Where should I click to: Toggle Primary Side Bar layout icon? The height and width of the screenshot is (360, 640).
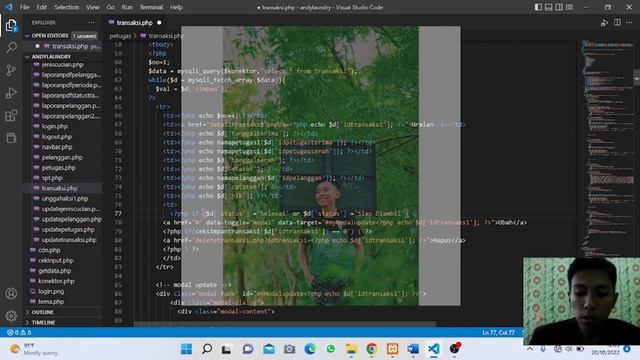click(x=538, y=7)
